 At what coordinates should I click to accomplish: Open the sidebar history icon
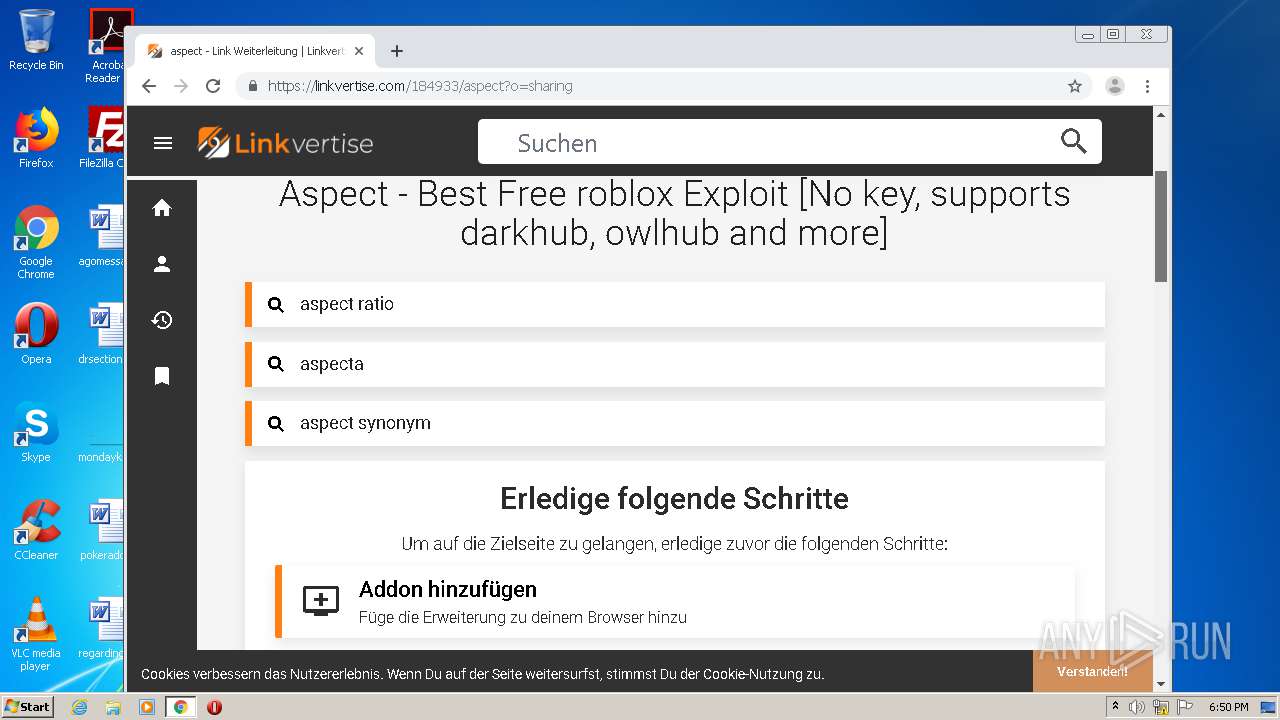pyautogui.click(x=162, y=320)
